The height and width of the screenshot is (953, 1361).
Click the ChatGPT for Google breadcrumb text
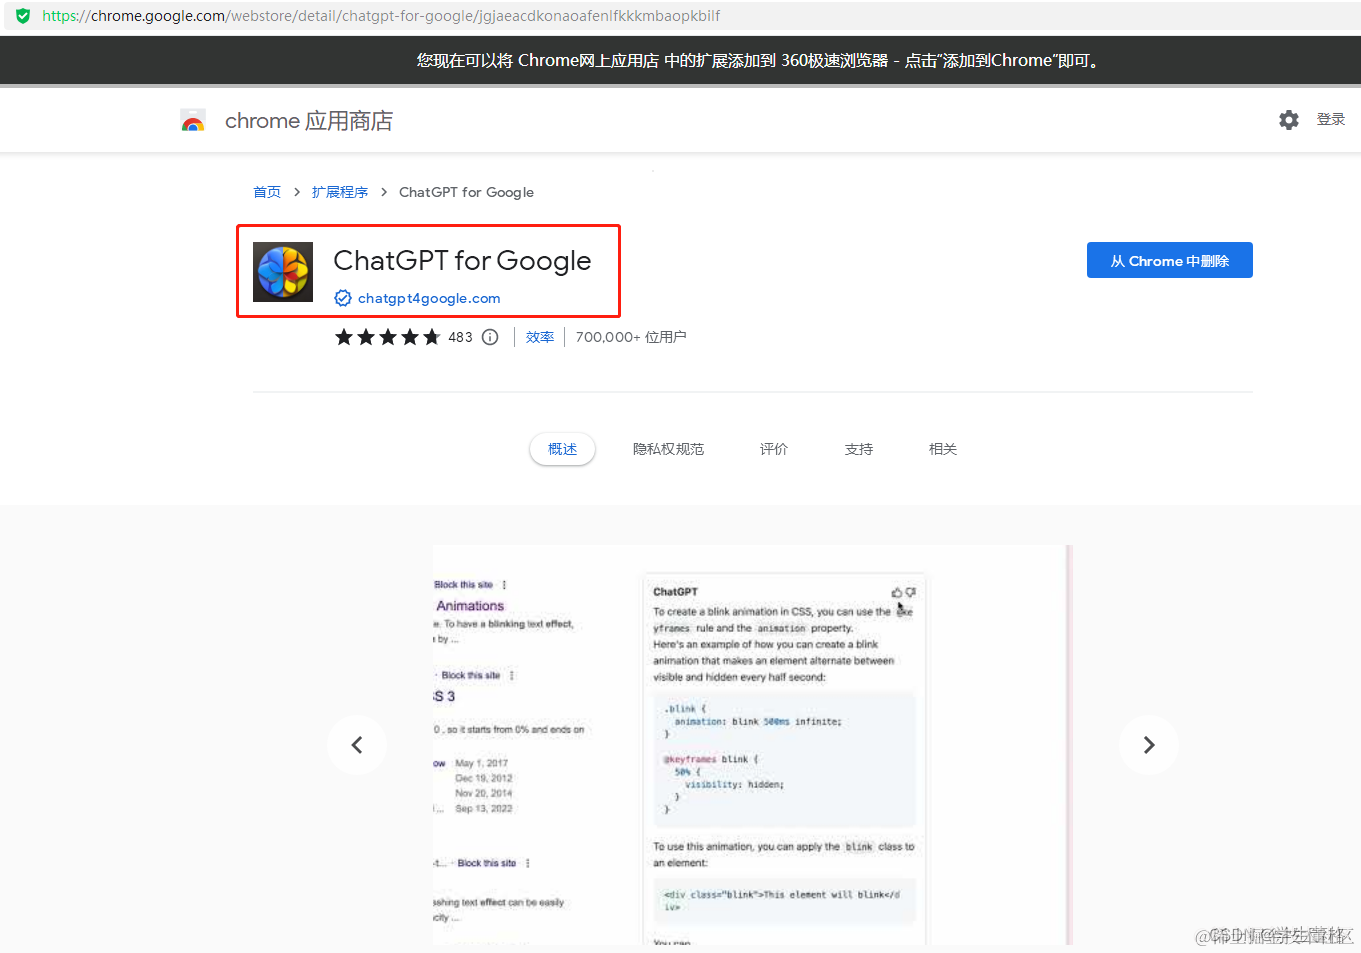(x=466, y=192)
